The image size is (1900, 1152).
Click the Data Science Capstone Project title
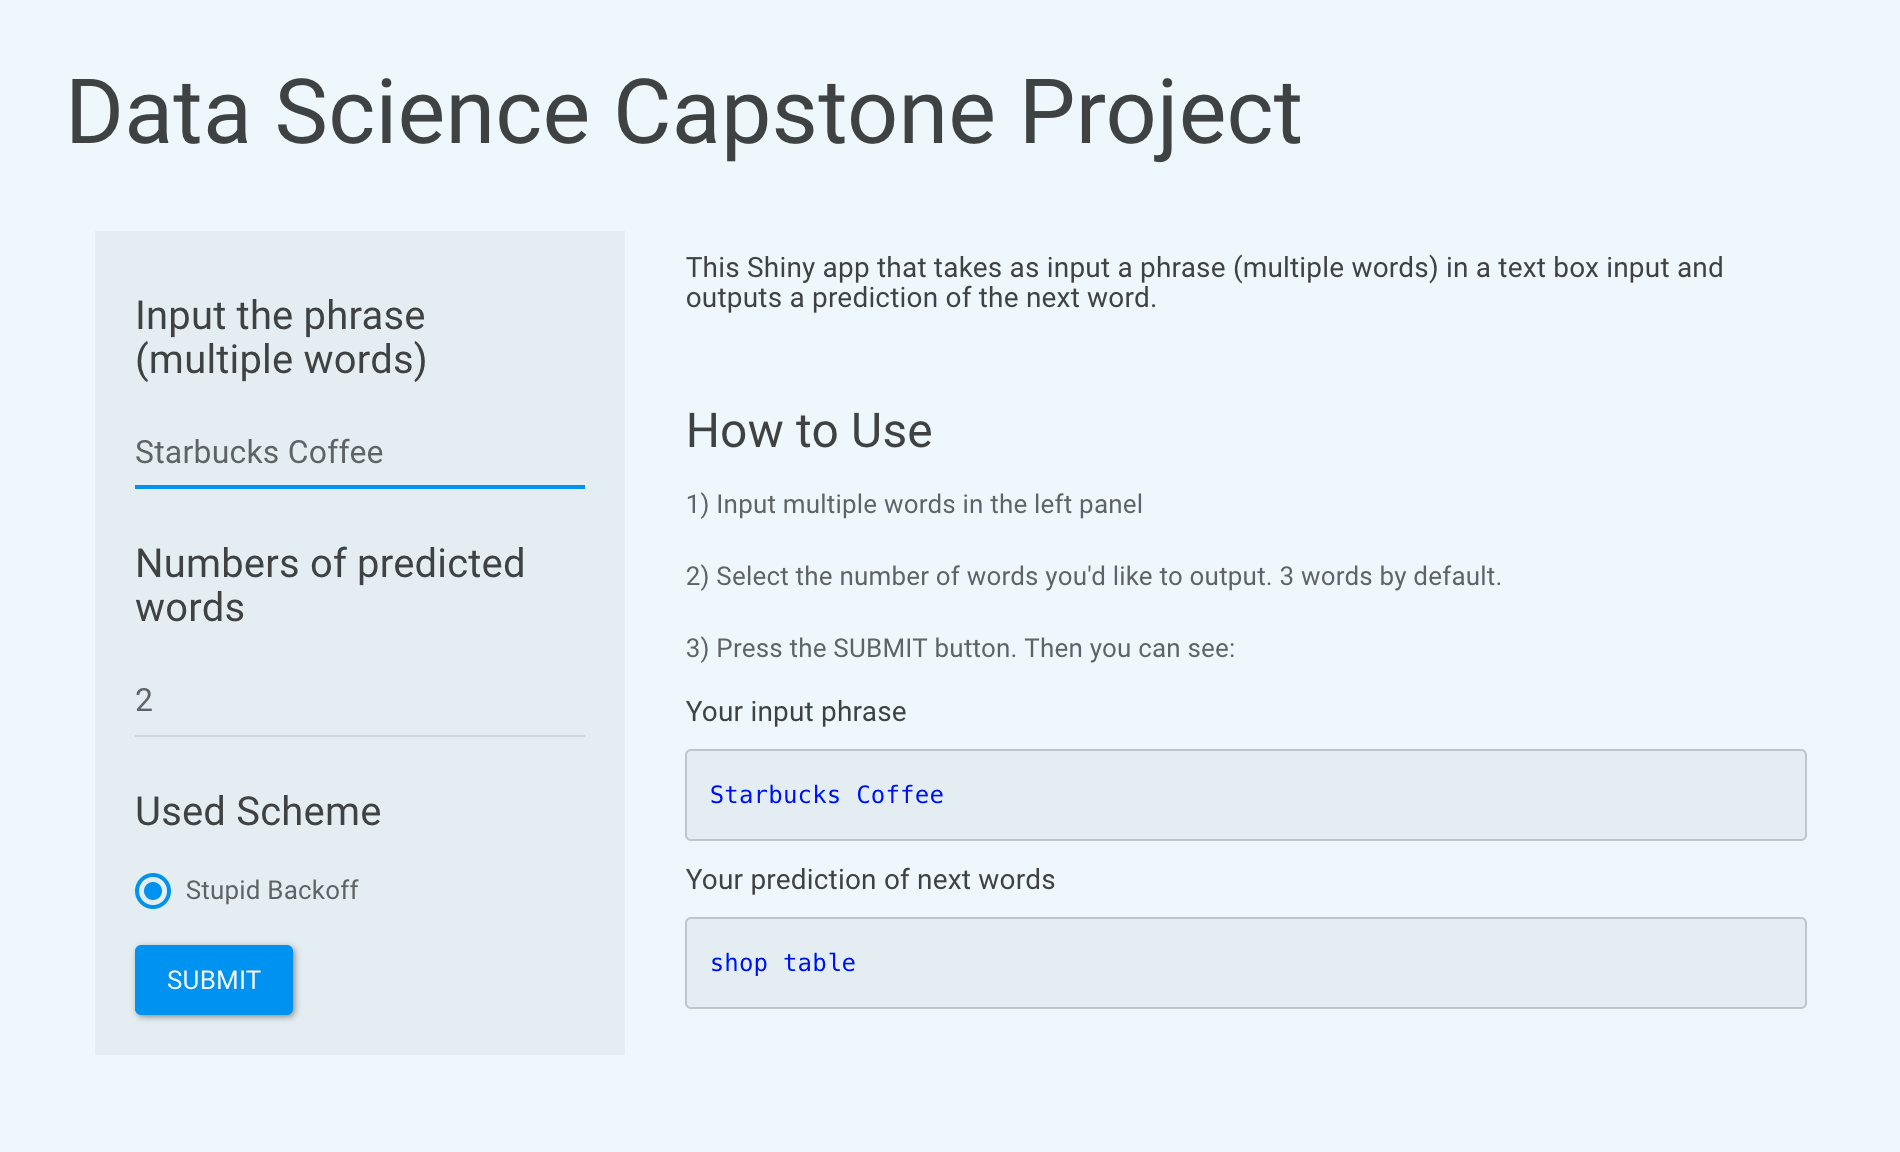(683, 113)
